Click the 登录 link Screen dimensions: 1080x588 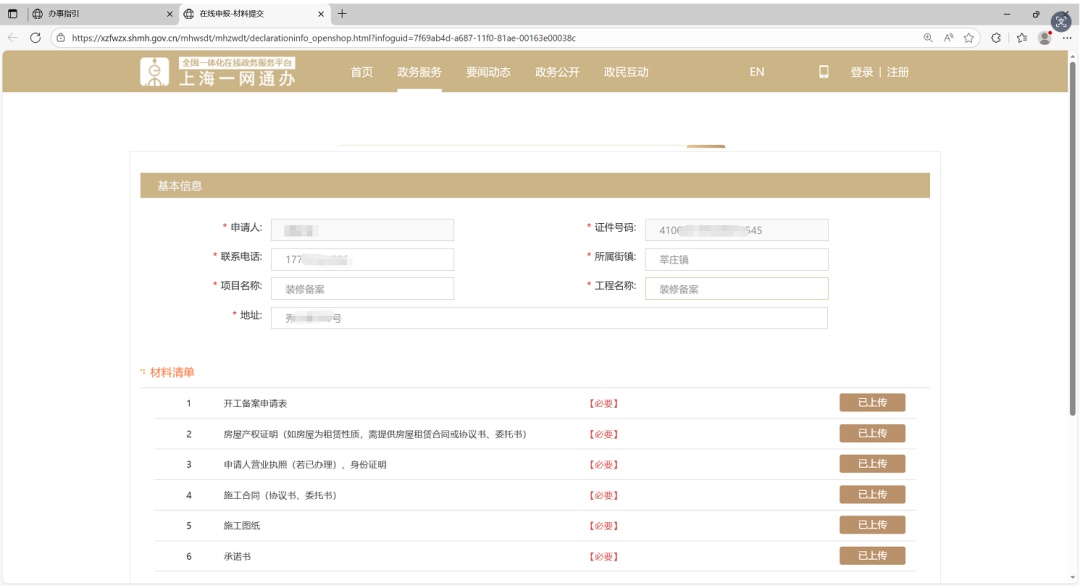pyautogui.click(x=861, y=72)
